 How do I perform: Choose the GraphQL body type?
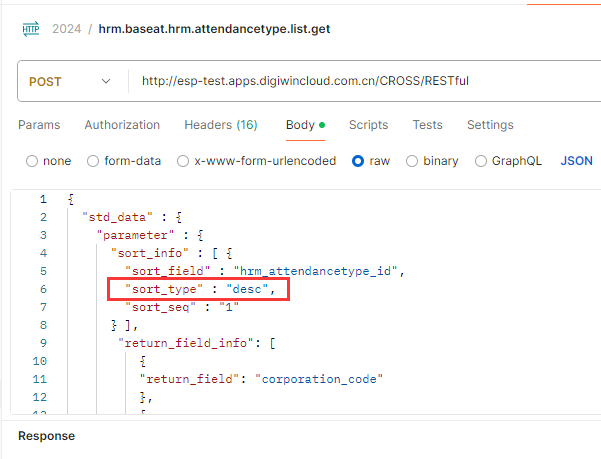[481, 161]
